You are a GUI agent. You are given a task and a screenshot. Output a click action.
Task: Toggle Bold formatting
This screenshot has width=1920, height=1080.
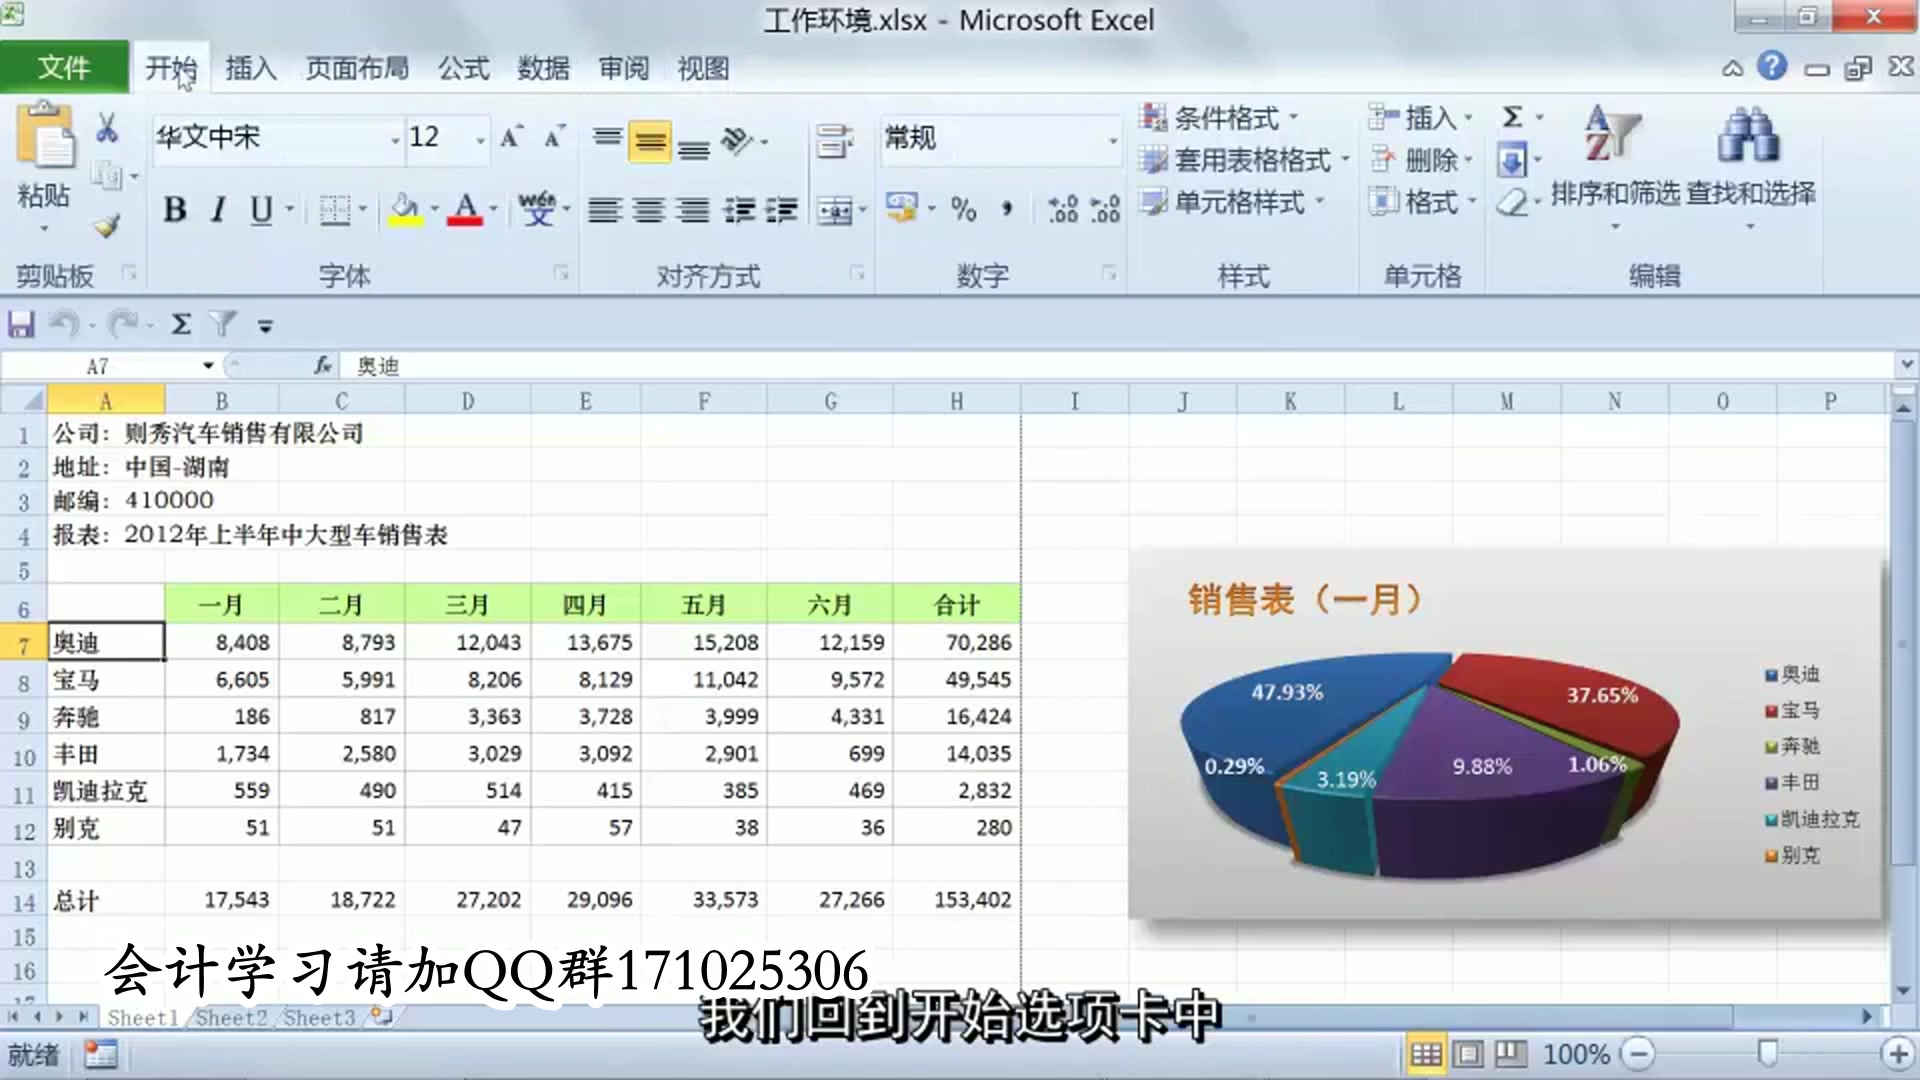click(175, 209)
